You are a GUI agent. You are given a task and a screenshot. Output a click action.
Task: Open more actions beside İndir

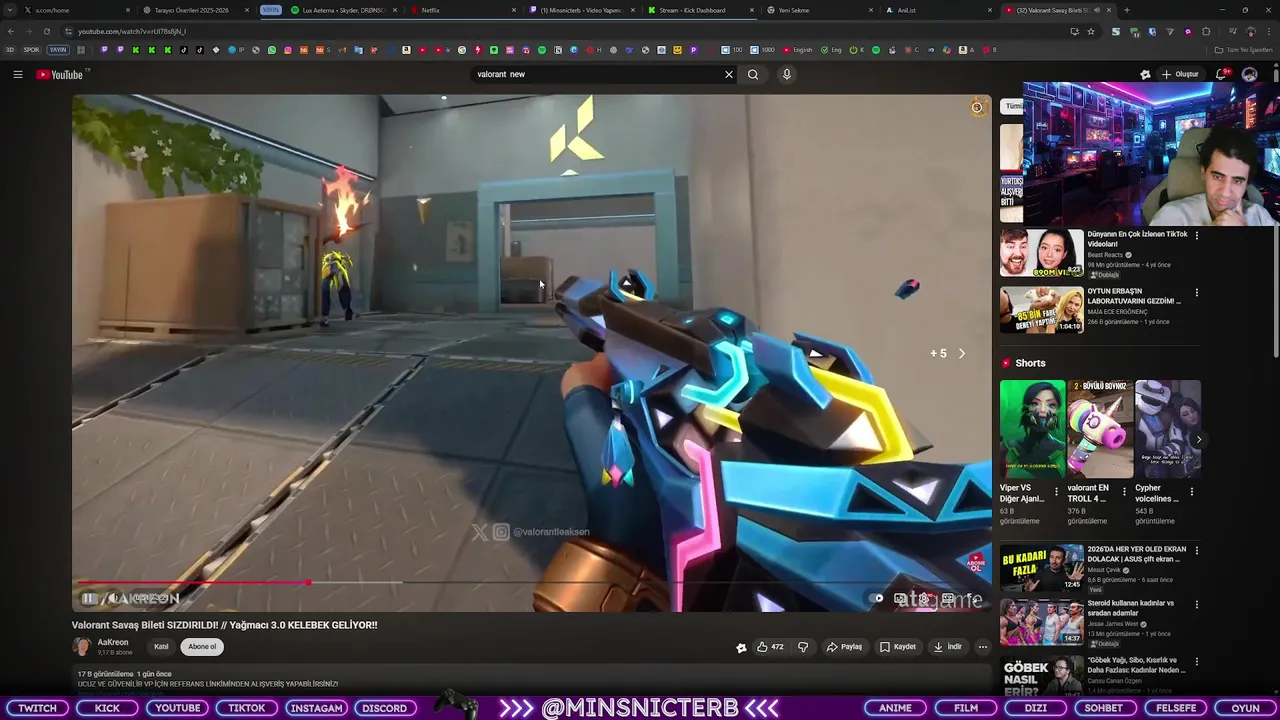982,647
